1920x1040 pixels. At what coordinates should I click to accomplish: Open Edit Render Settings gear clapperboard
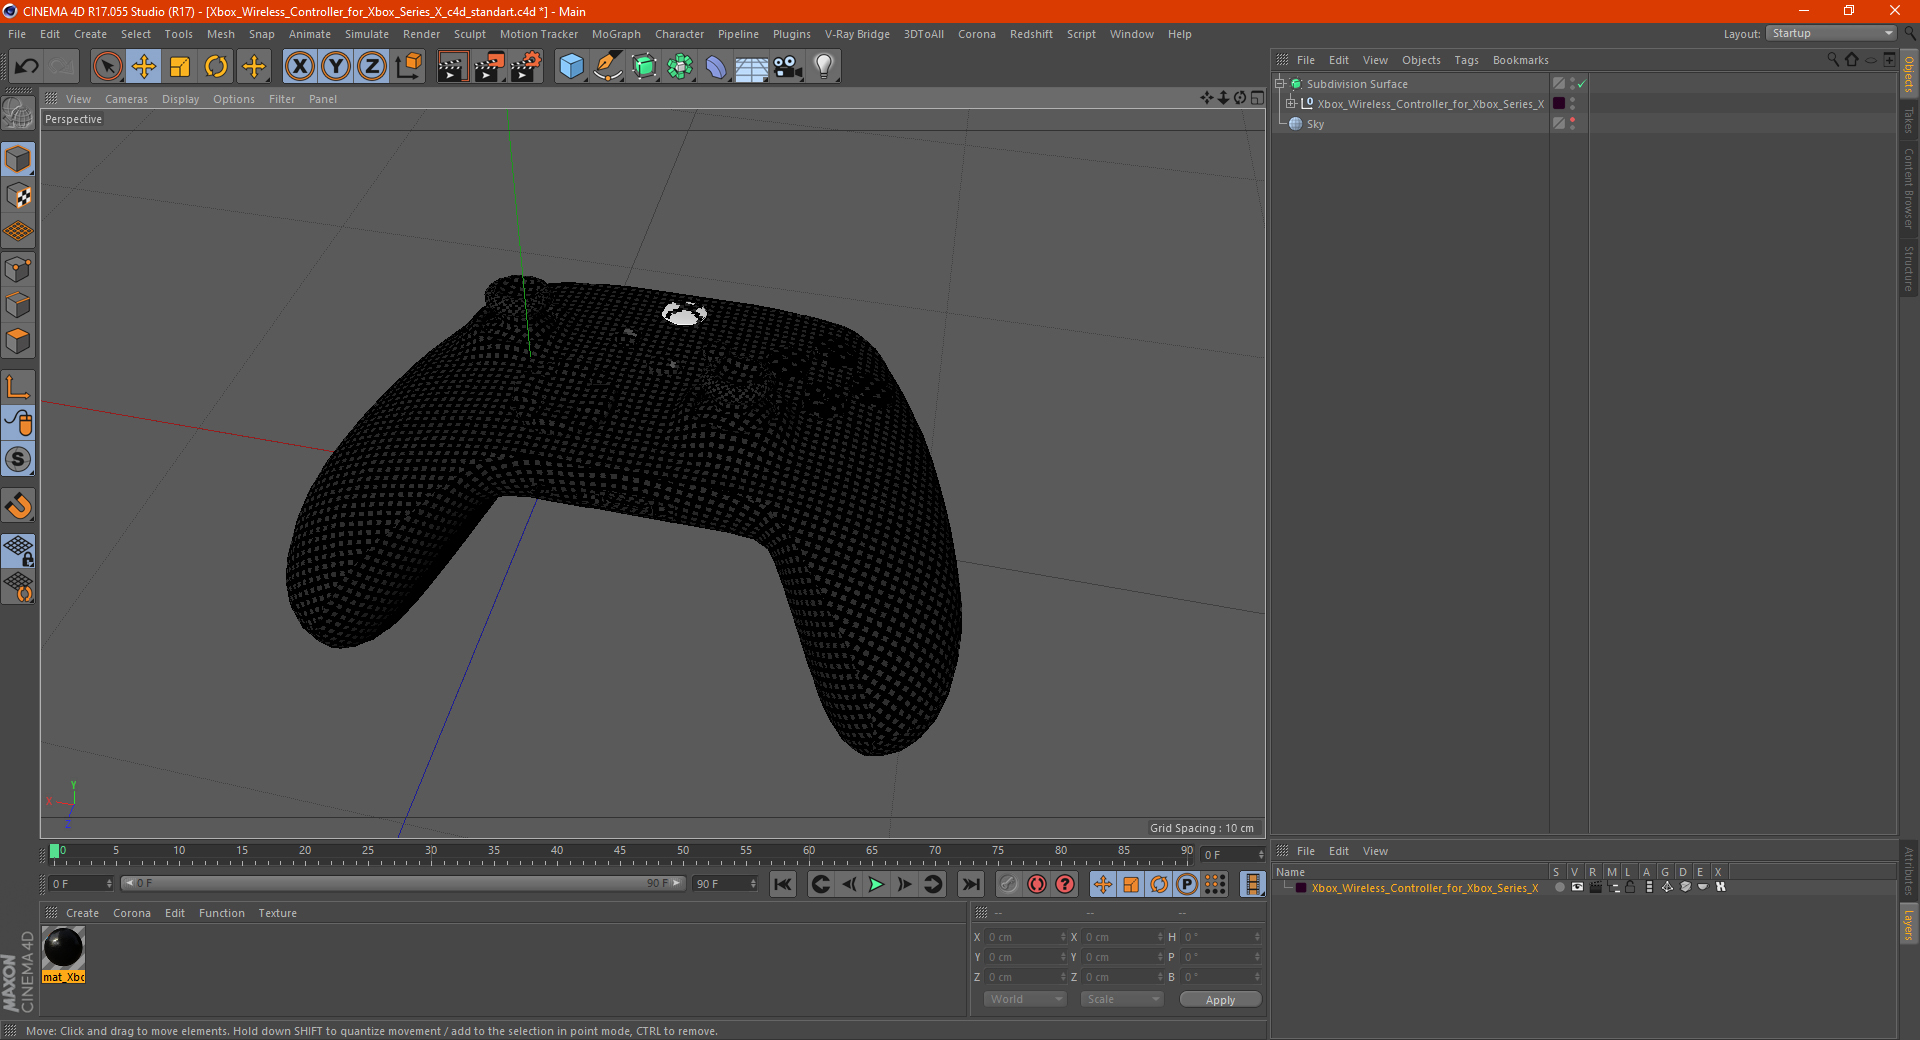point(526,67)
